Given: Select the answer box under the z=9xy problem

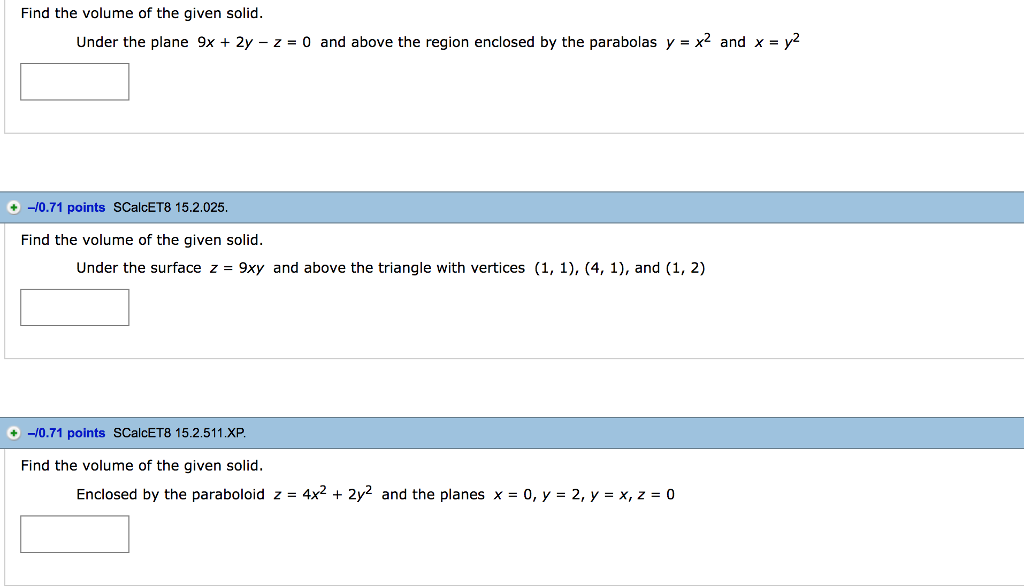Looking at the screenshot, I should coord(74,307).
